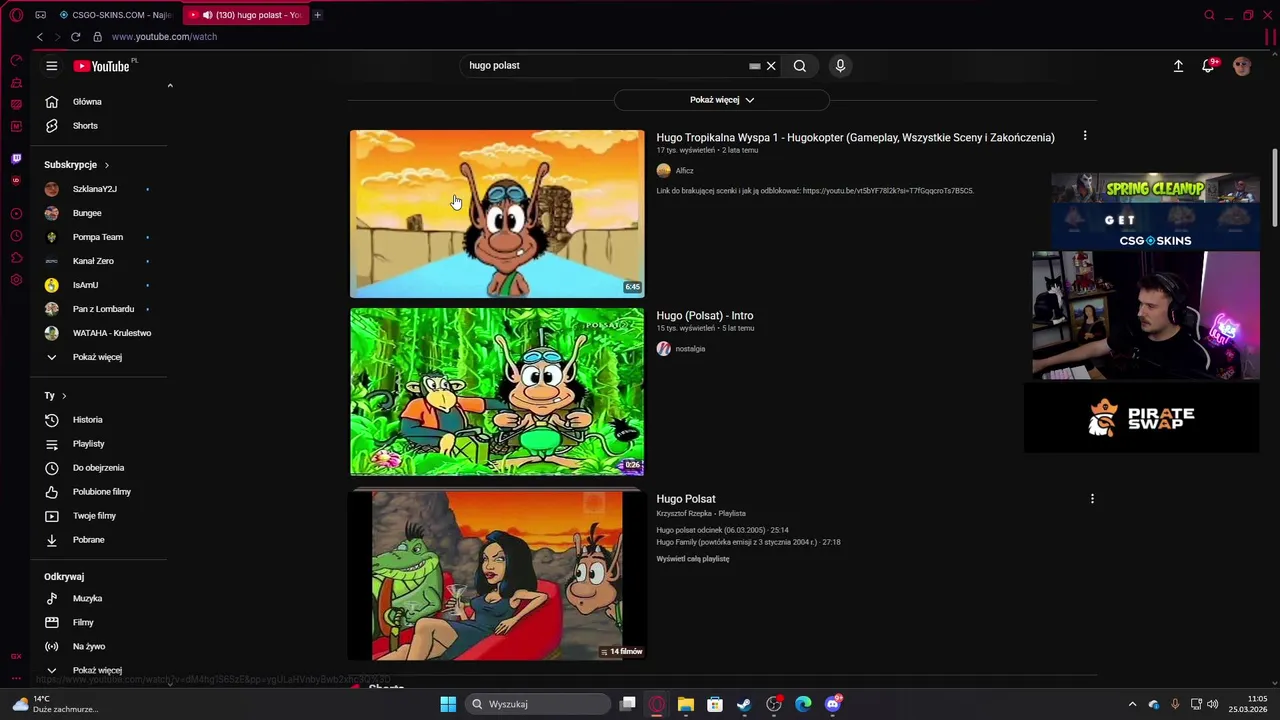This screenshot has width=1280, height=720.
Task: Open browser search icon in title bar
Action: pyautogui.click(x=1209, y=15)
